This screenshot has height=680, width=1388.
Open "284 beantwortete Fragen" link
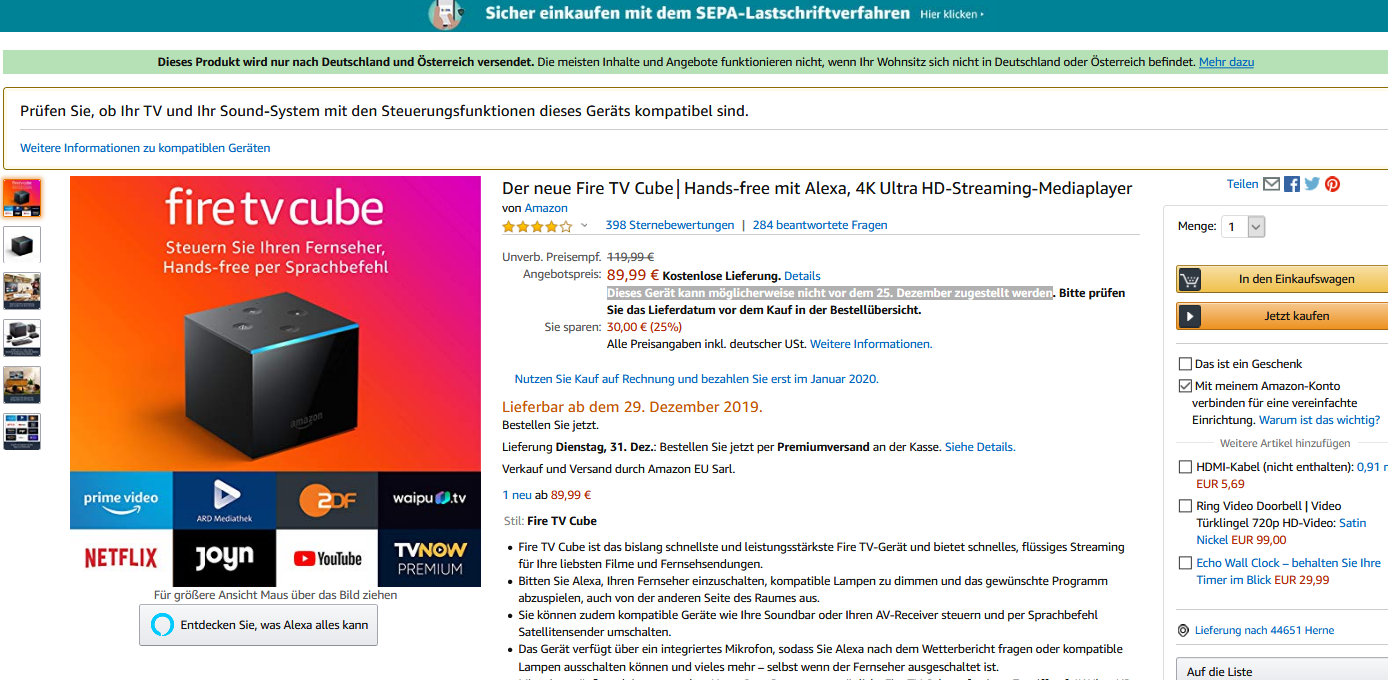[819, 225]
